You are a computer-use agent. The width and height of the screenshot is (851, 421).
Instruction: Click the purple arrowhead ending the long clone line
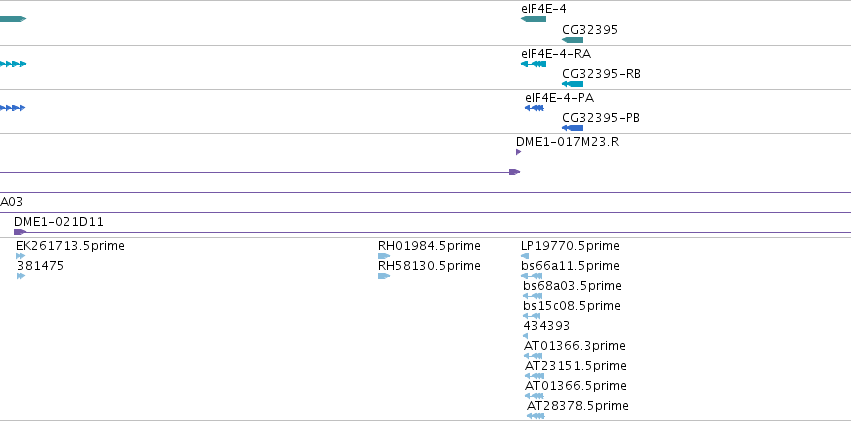[515, 172]
